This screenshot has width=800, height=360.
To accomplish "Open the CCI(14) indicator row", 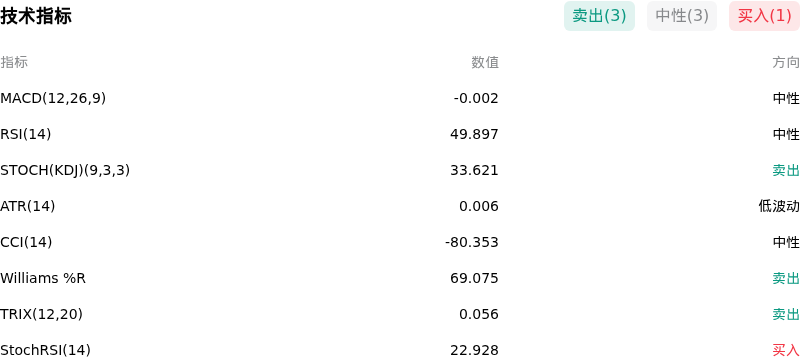I will pyautogui.click(x=400, y=242).
